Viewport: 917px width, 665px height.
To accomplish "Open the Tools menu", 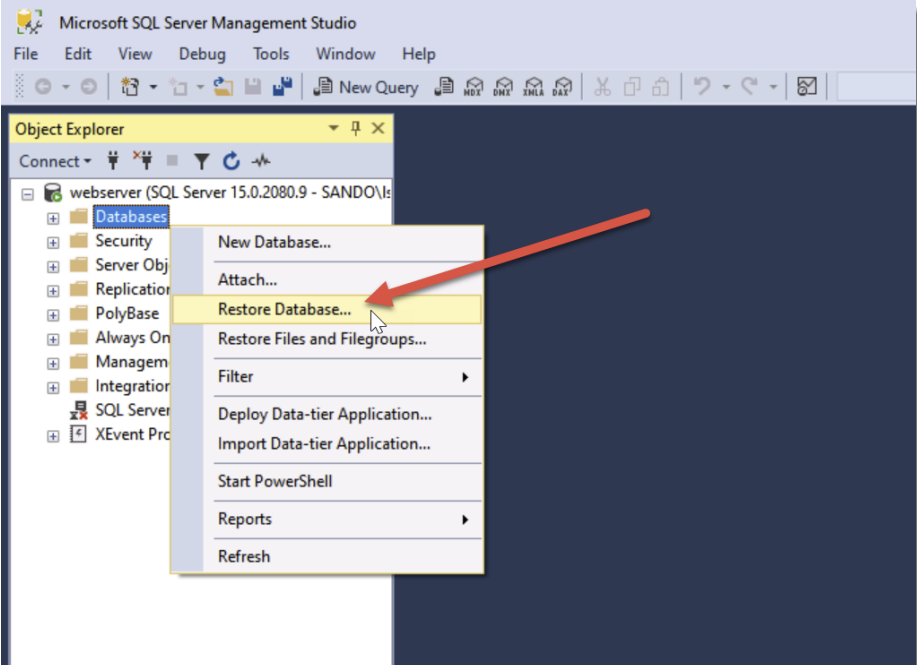I will tap(271, 54).
